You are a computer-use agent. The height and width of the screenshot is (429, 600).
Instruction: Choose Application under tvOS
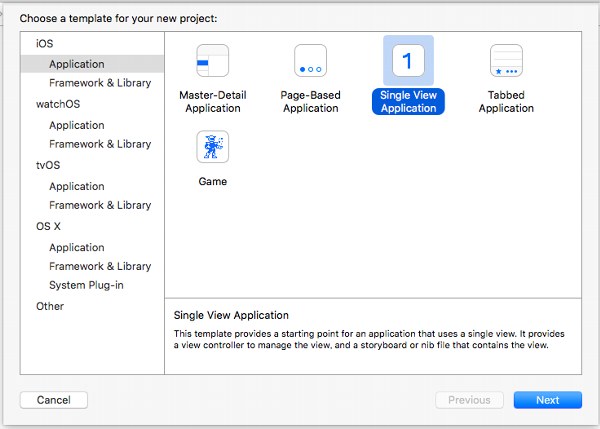(x=76, y=186)
